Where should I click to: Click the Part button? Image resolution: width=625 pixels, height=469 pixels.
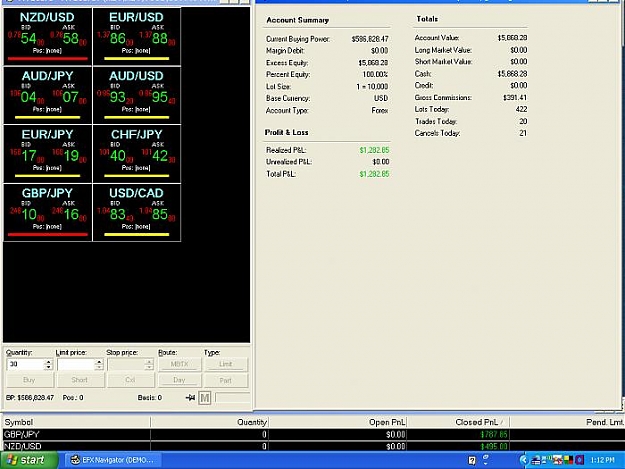coord(226,381)
